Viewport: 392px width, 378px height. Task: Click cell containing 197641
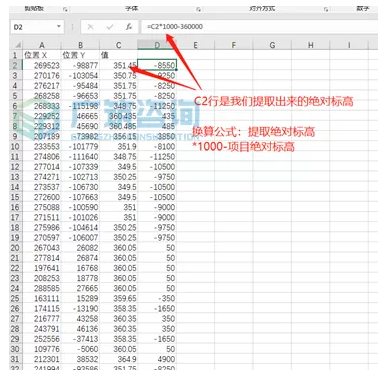click(x=42, y=268)
